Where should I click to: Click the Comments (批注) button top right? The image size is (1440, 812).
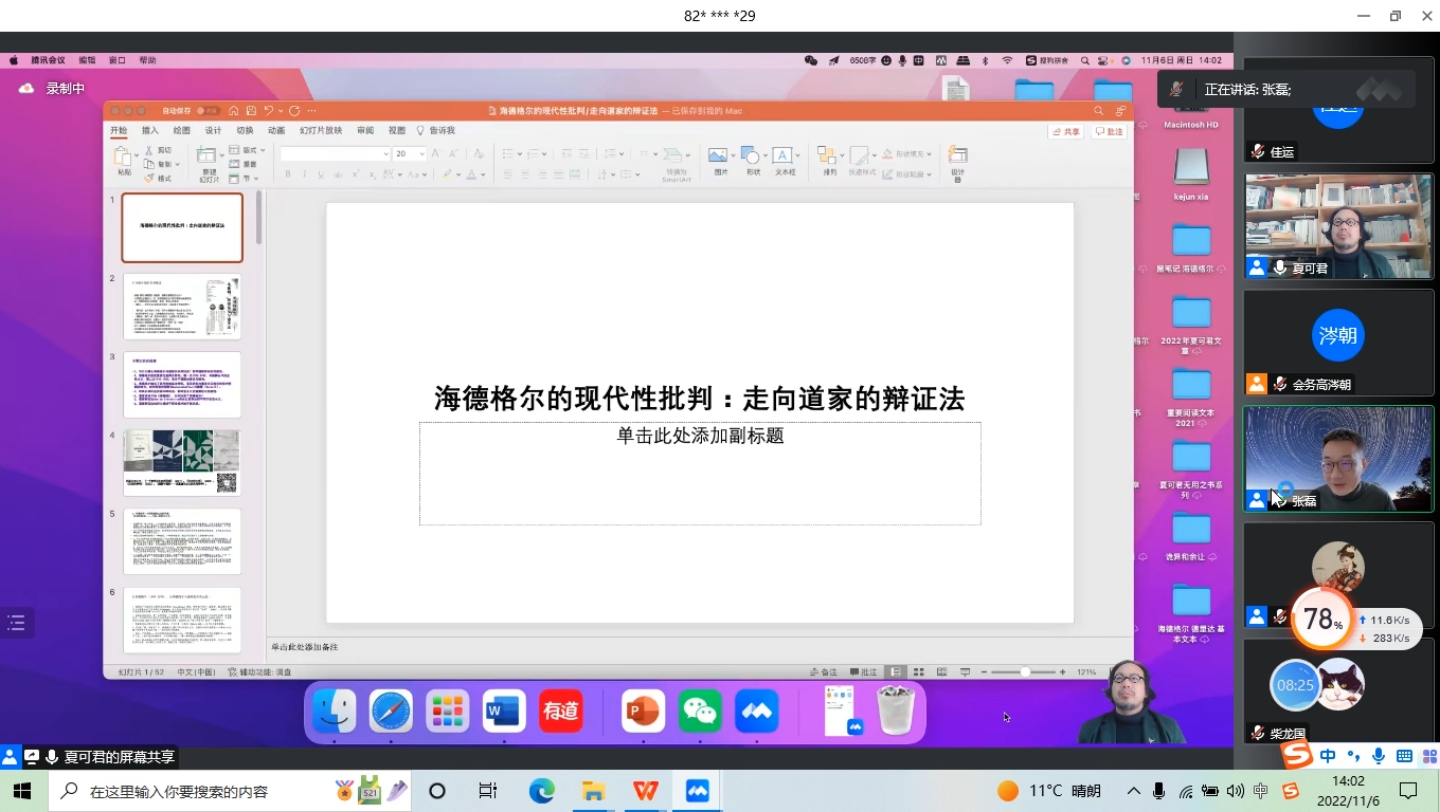tap(1110, 131)
